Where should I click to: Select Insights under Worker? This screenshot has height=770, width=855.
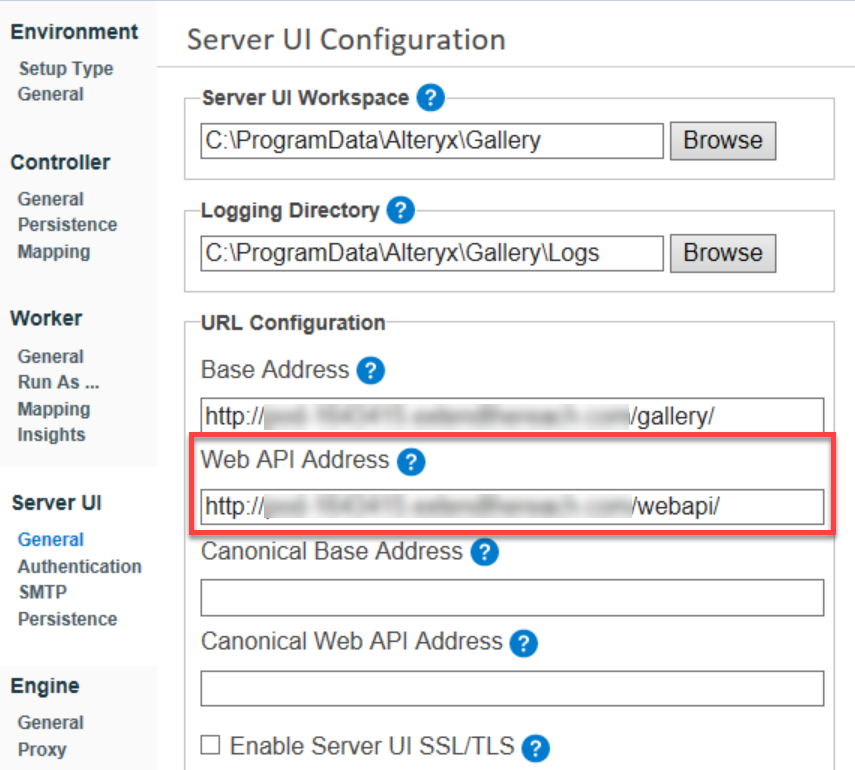pyautogui.click(x=51, y=434)
